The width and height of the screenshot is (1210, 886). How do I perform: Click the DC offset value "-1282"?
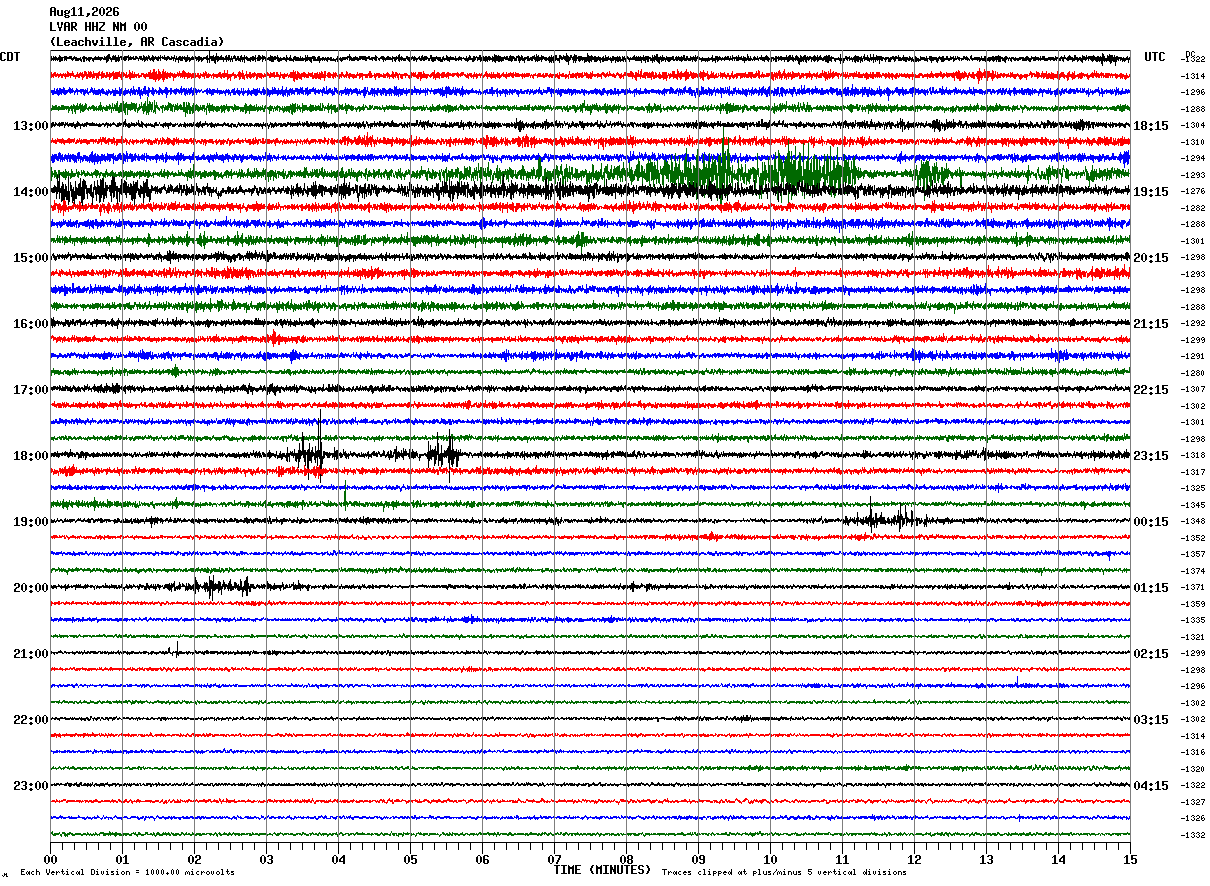[1193, 208]
